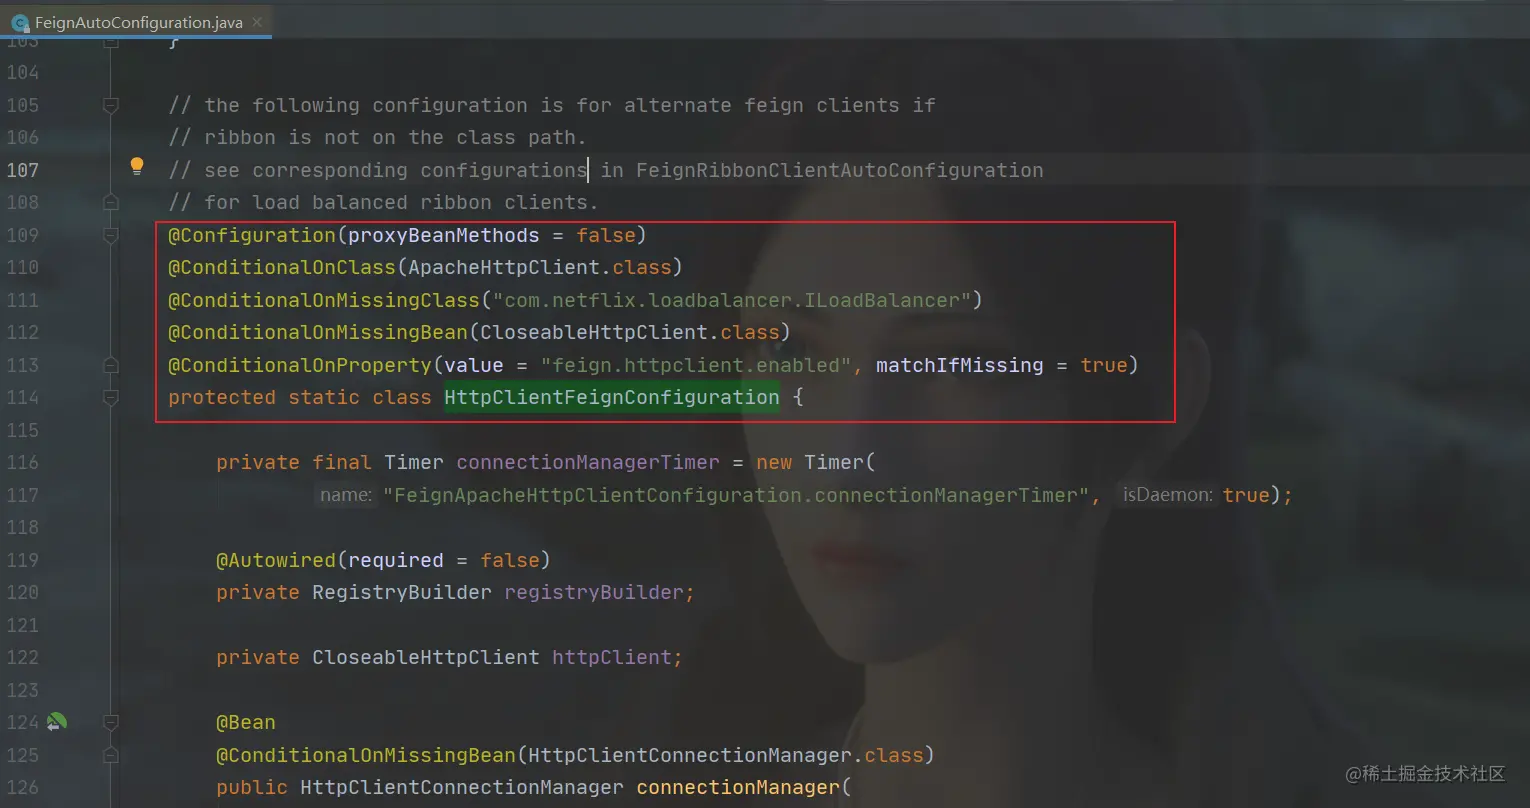The image size is (1530, 808).
Task: Click CloseableHttpClient type on line 122
Action: (x=426, y=657)
